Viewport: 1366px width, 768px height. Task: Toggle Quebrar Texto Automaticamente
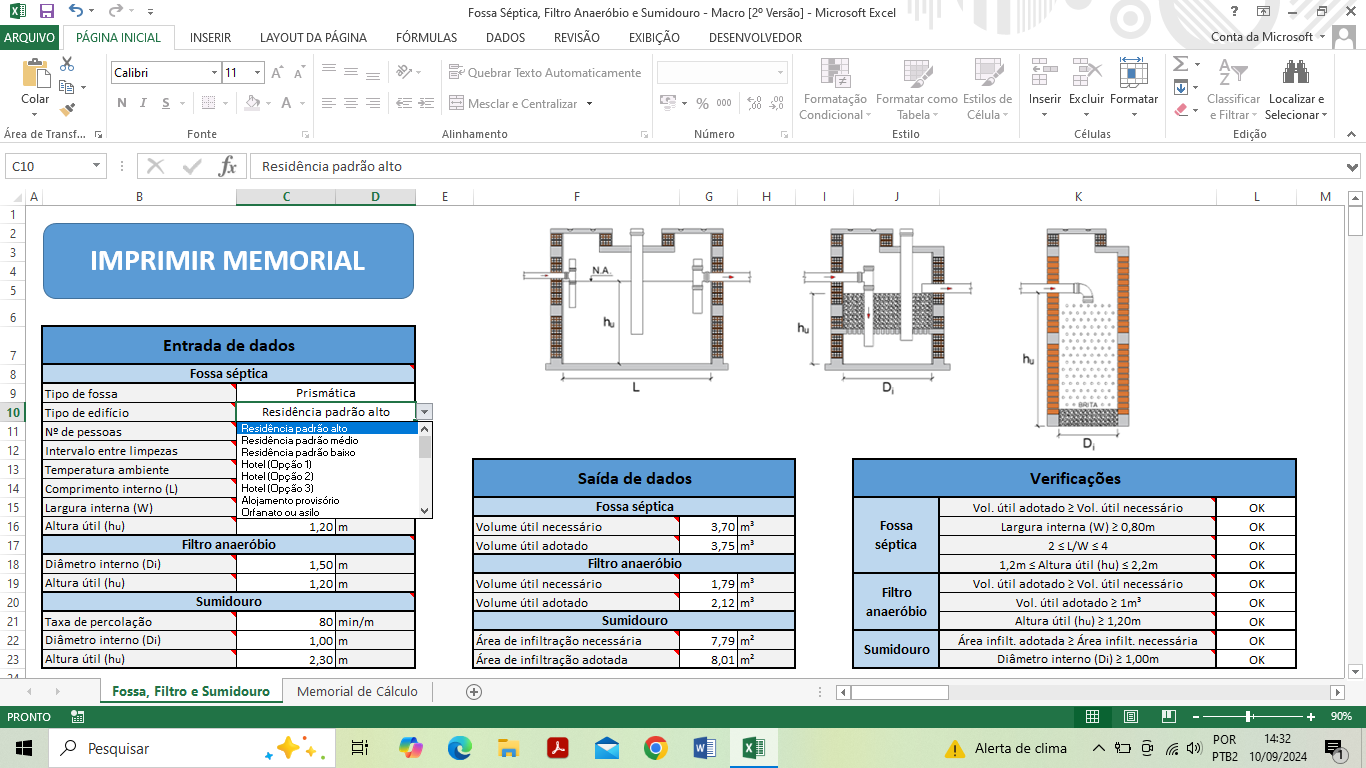pos(545,73)
